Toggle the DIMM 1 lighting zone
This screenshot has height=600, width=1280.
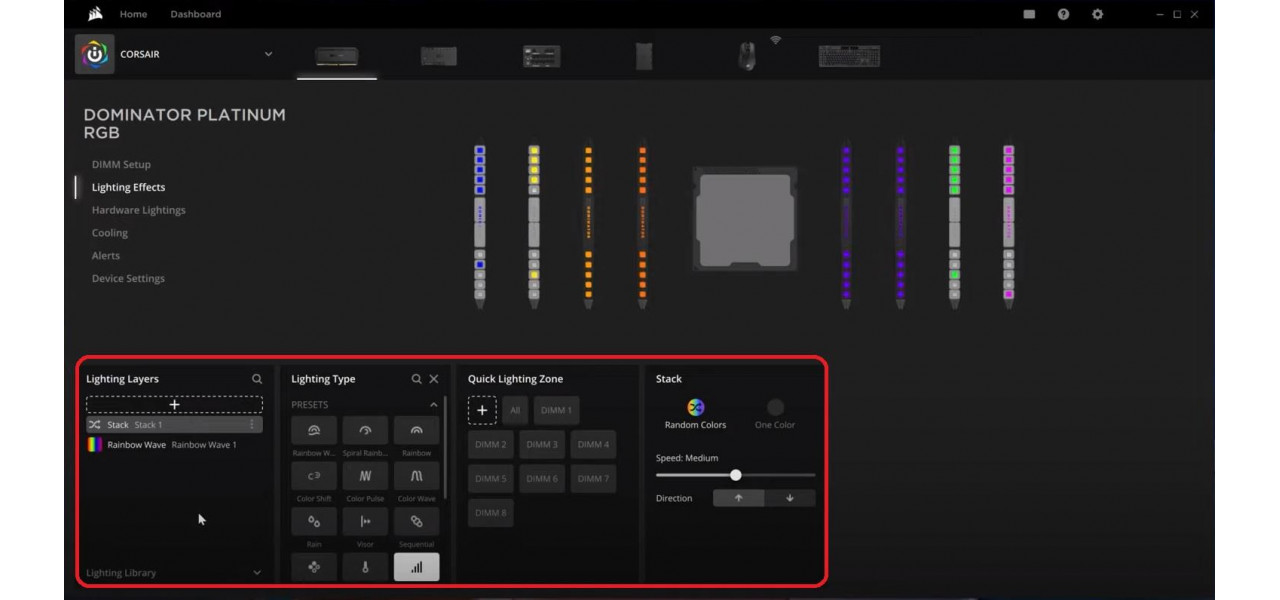click(x=556, y=410)
